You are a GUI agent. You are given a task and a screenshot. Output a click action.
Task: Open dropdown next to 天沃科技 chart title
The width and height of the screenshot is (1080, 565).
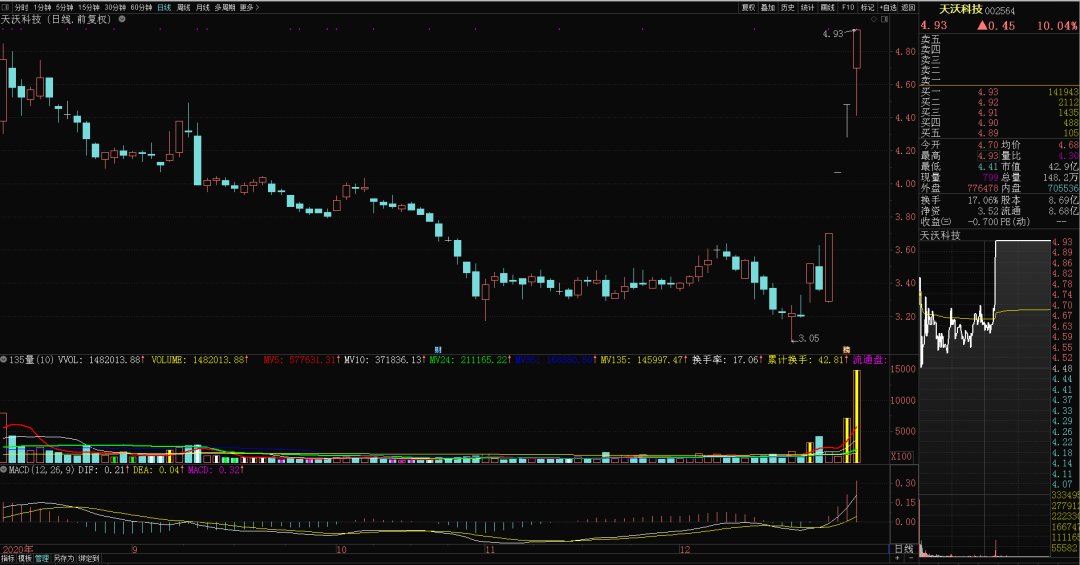[122, 19]
